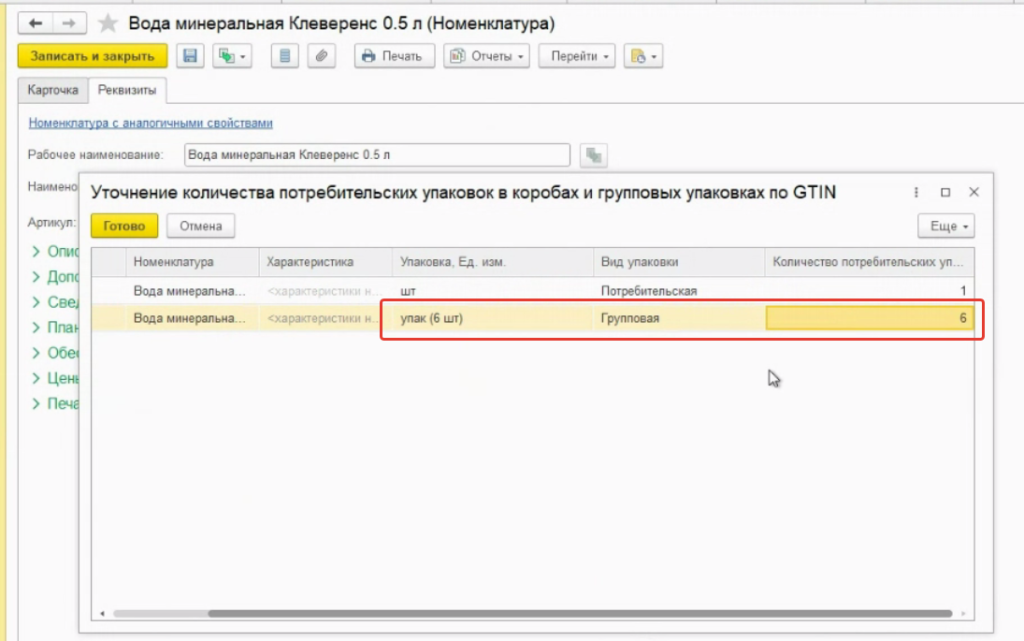The height and width of the screenshot is (641, 1024).
Task: Click the forward navigation arrow
Action: tap(68, 22)
